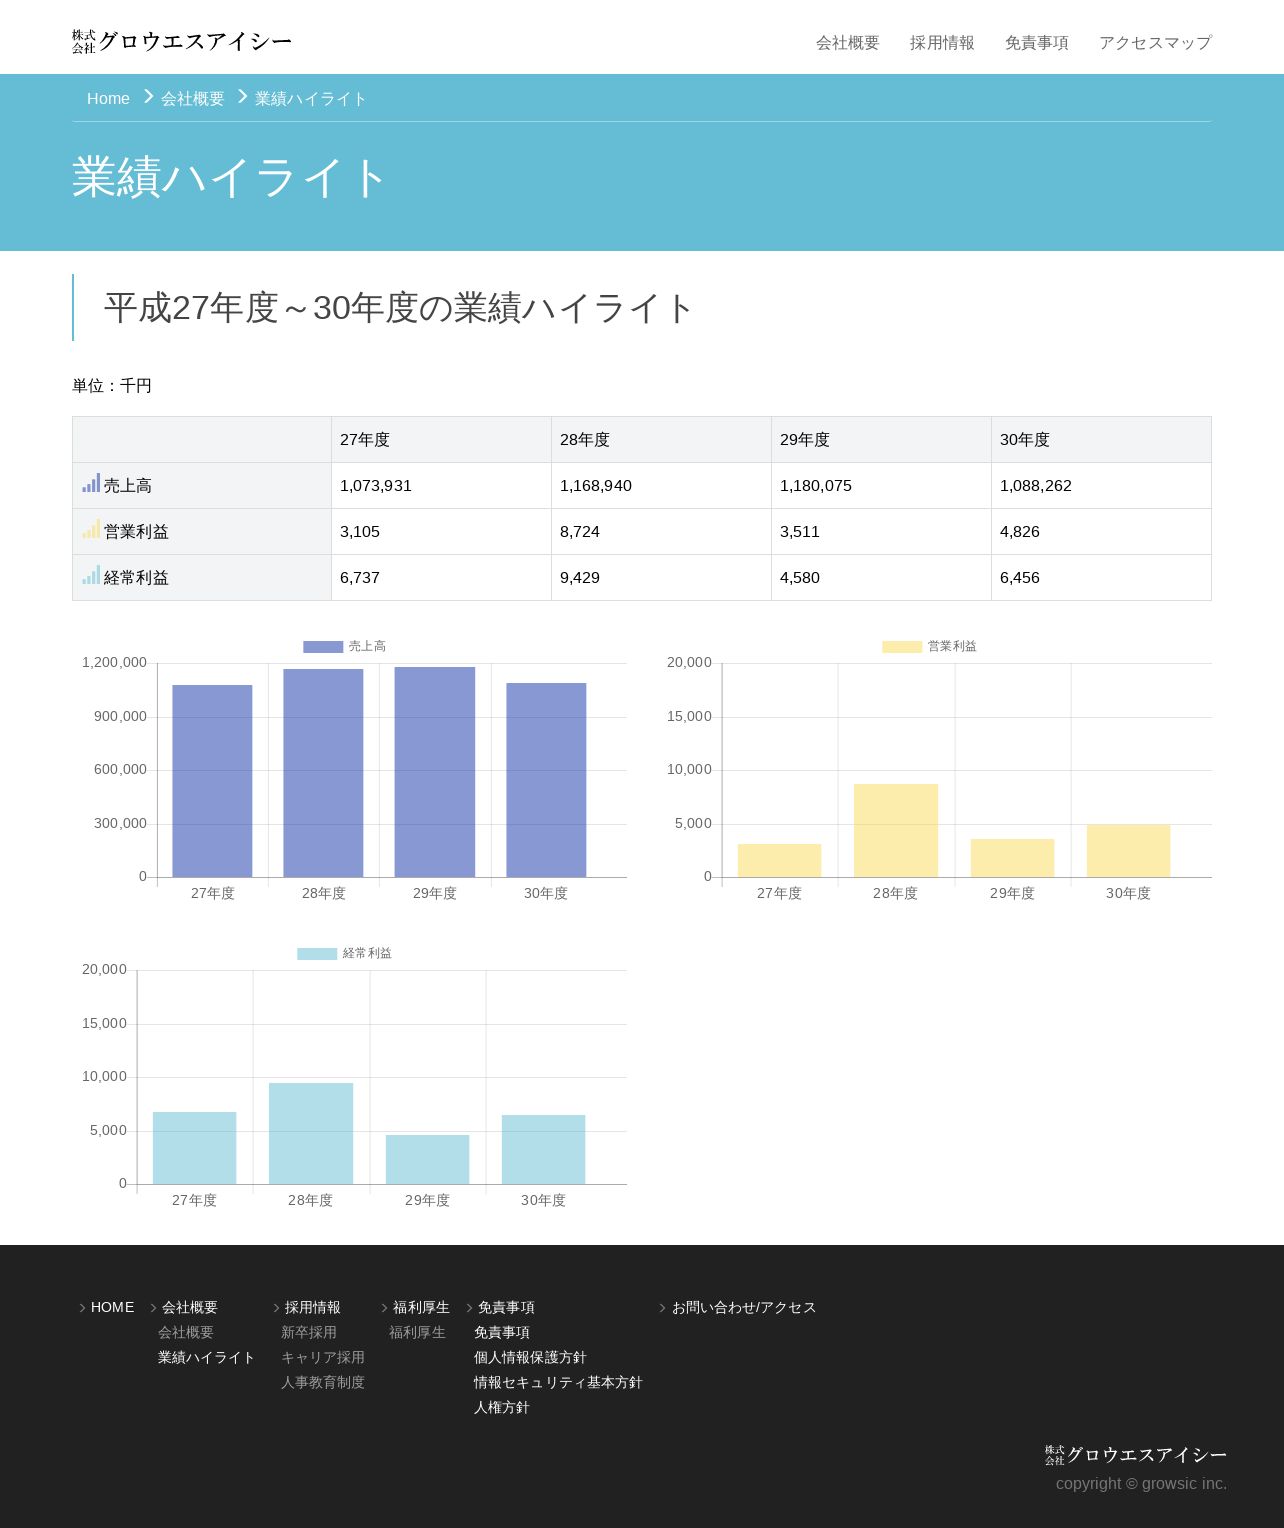
Task: Click the 28年度 bar in 売上高 chart
Action: pos(323,773)
